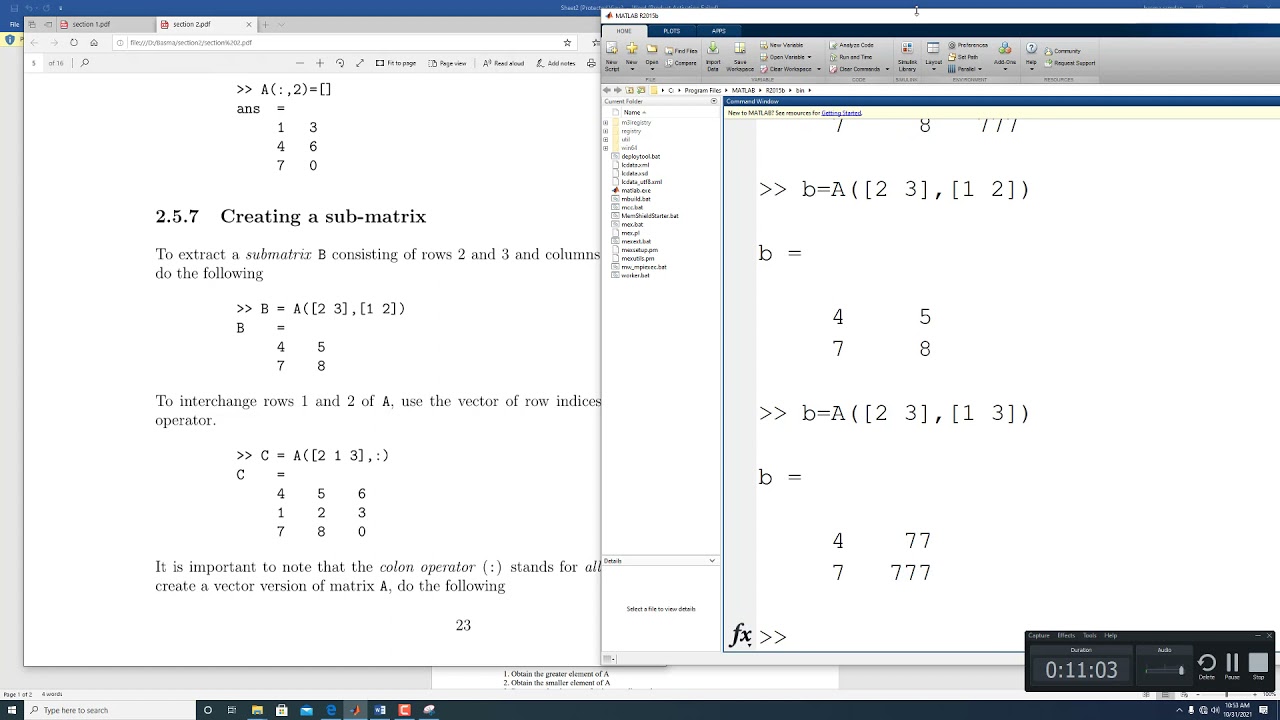Switch to the APPS tab in MATLAB
Viewport: 1280px width, 720px height.
point(718,31)
